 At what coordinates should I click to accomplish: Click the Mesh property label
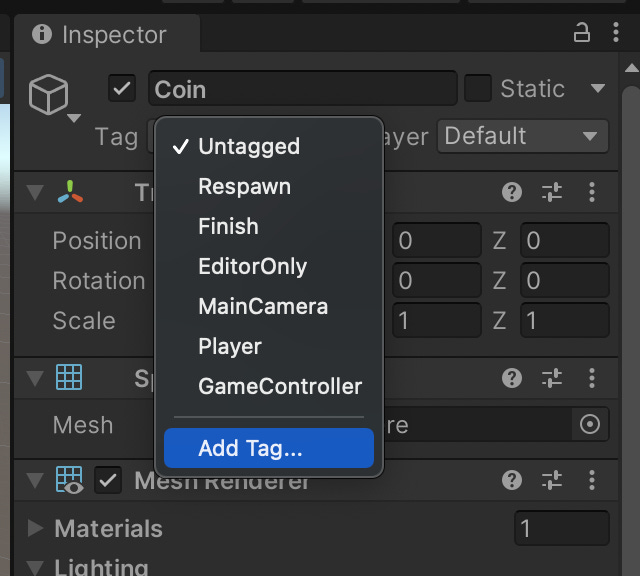(83, 425)
